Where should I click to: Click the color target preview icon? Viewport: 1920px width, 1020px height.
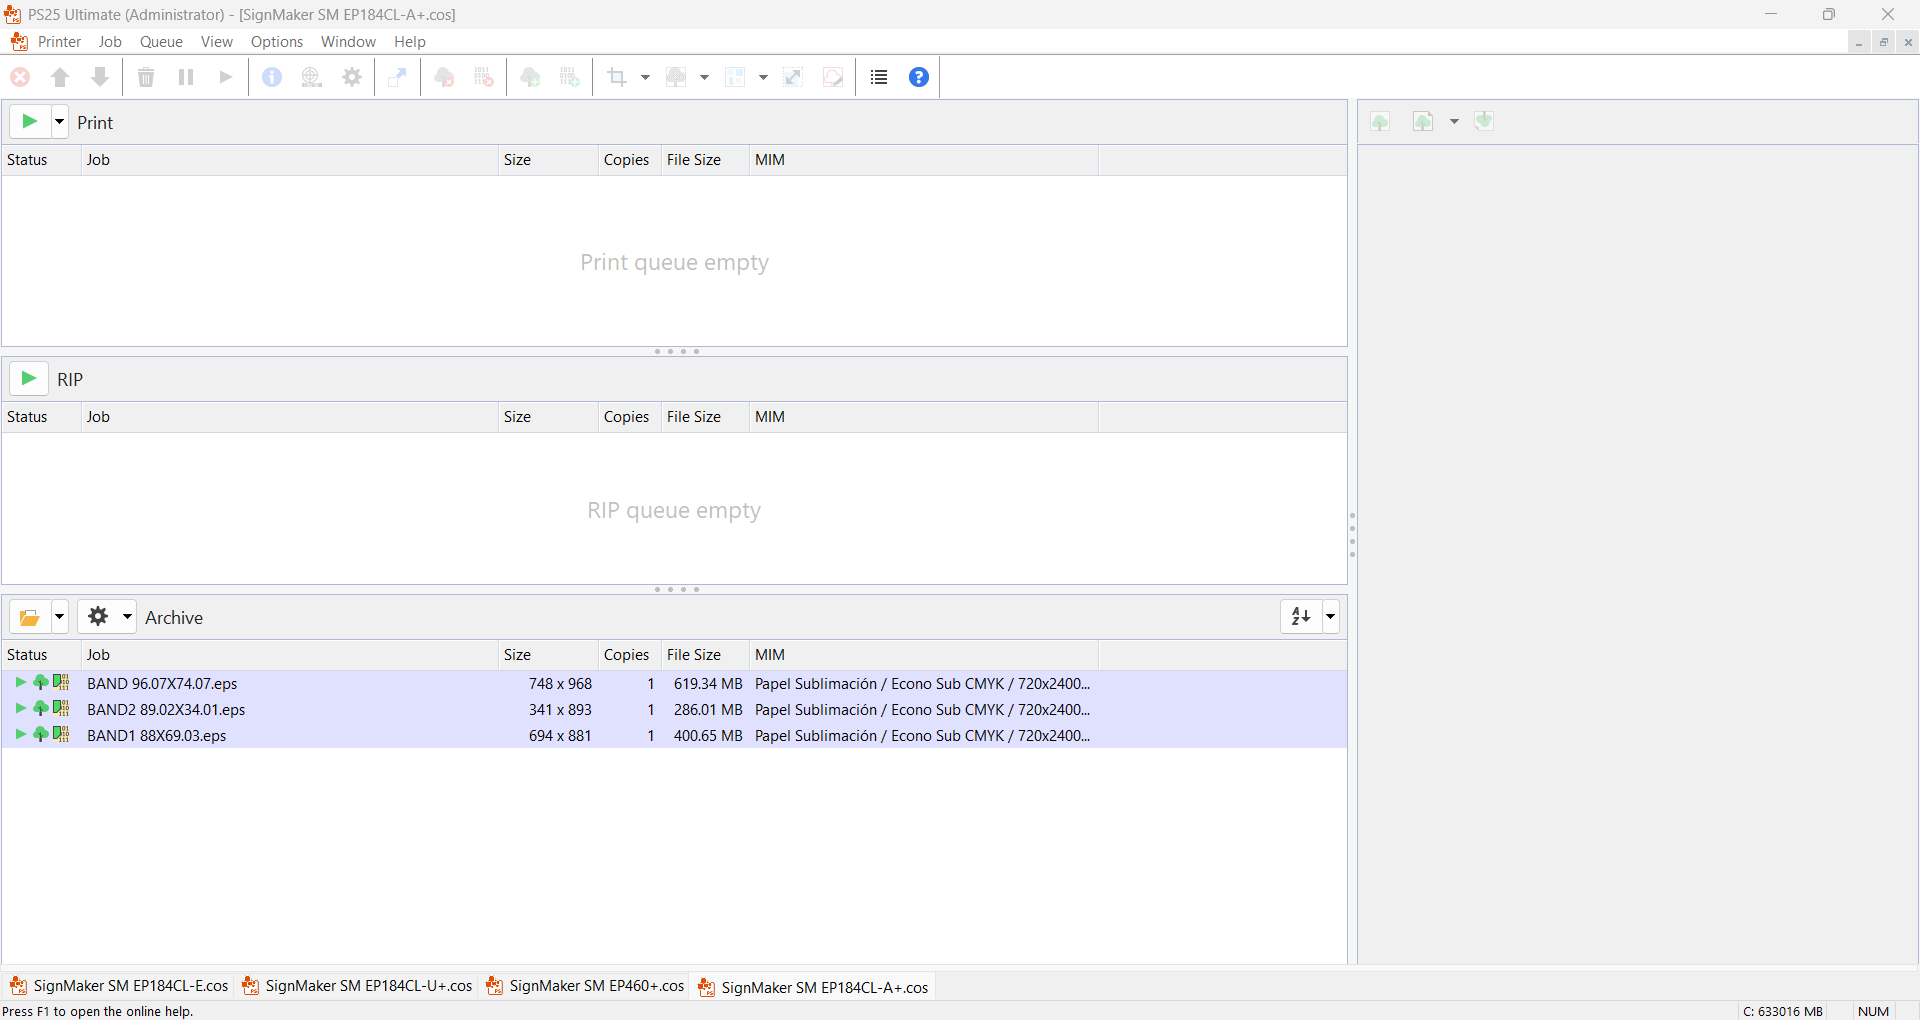coord(312,77)
